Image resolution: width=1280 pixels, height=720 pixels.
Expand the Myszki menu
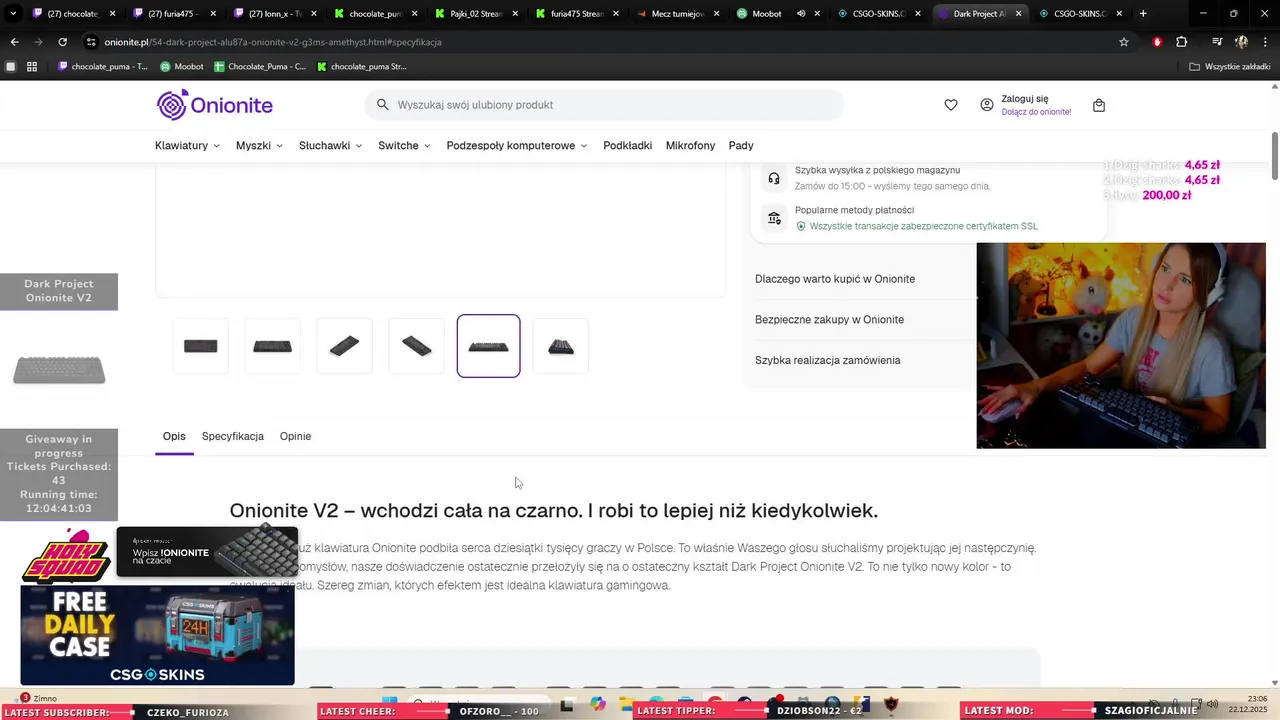[259, 146]
